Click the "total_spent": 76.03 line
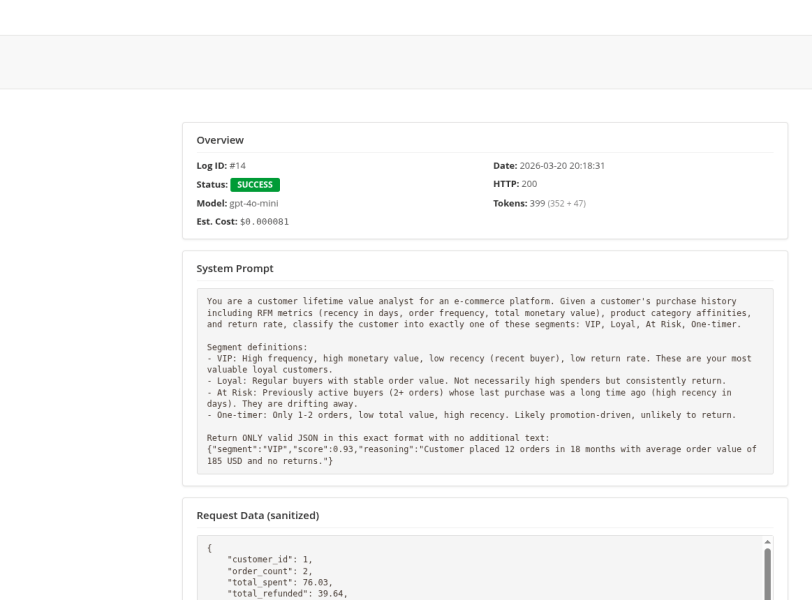The width and height of the screenshot is (812, 600). click(280, 582)
